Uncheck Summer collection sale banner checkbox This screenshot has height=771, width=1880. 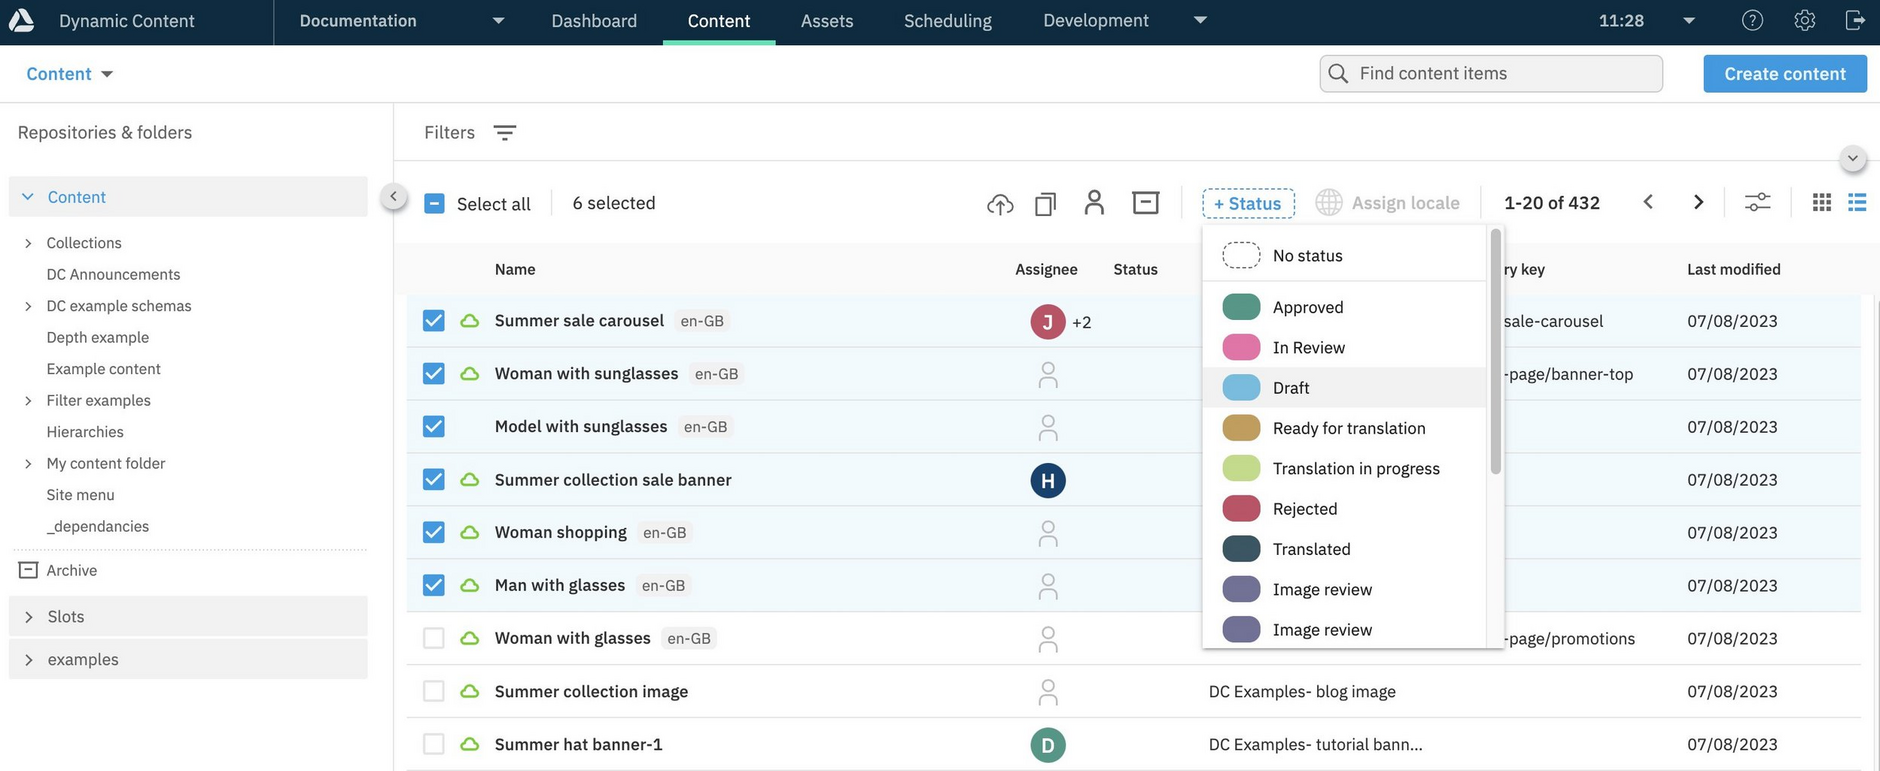point(433,479)
